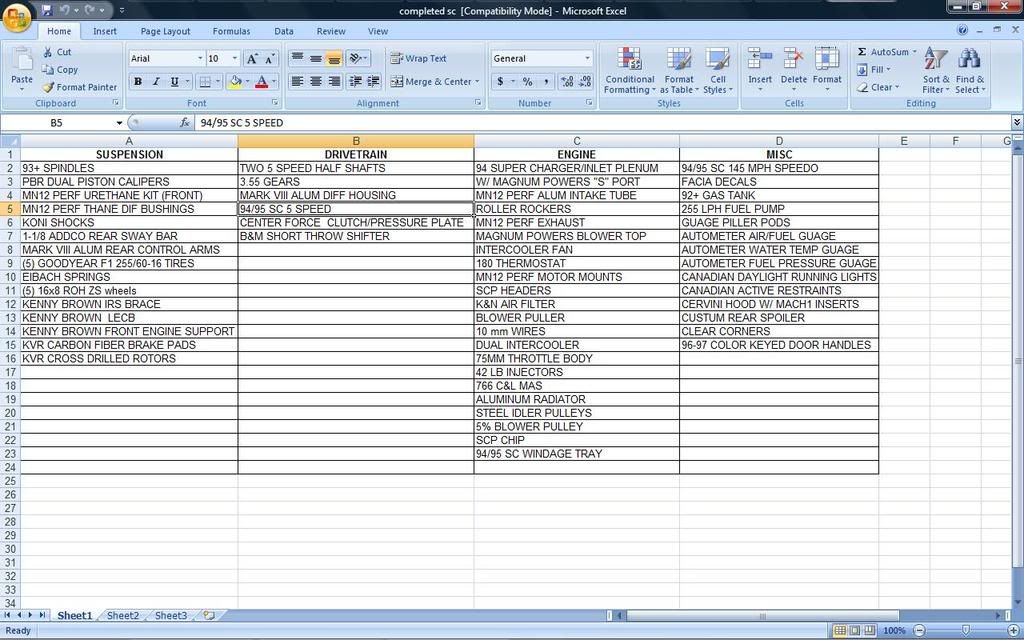The height and width of the screenshot is (640, 1024).
Task: Align text to the right
Action: click(x=334, y=82)
